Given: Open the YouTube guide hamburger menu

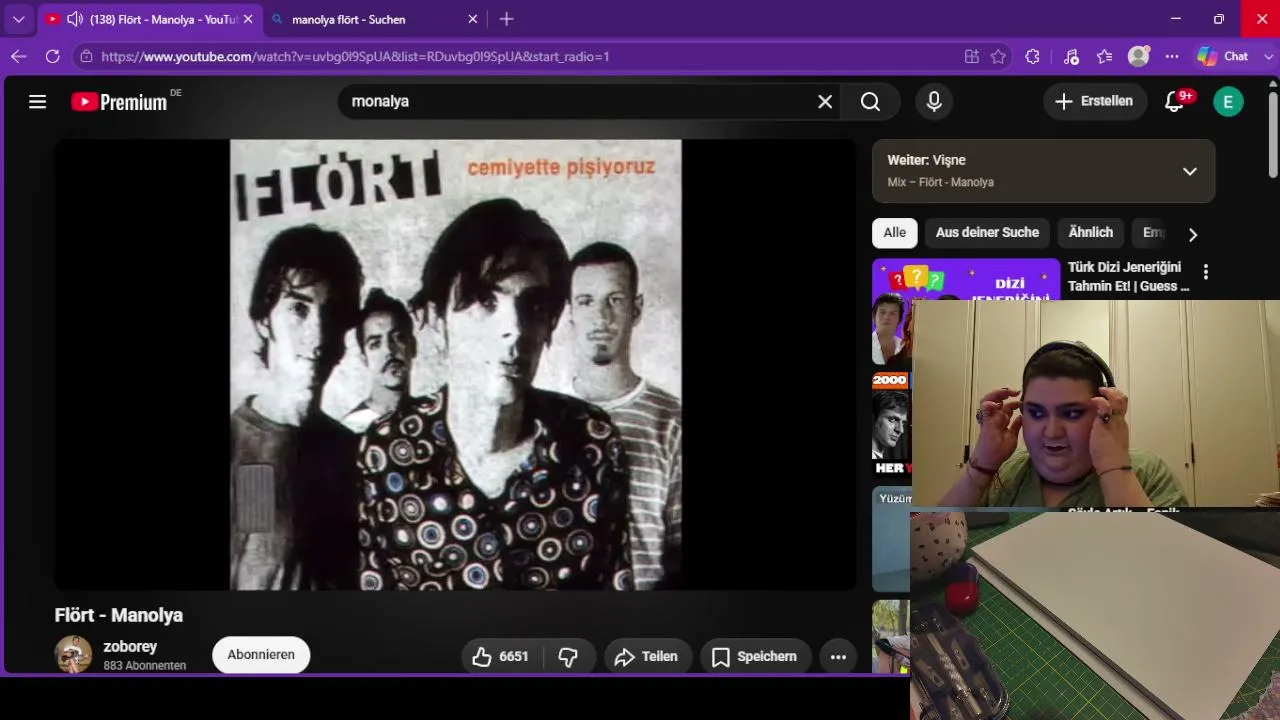Looking at the screenshot, I should click(38, 101).
